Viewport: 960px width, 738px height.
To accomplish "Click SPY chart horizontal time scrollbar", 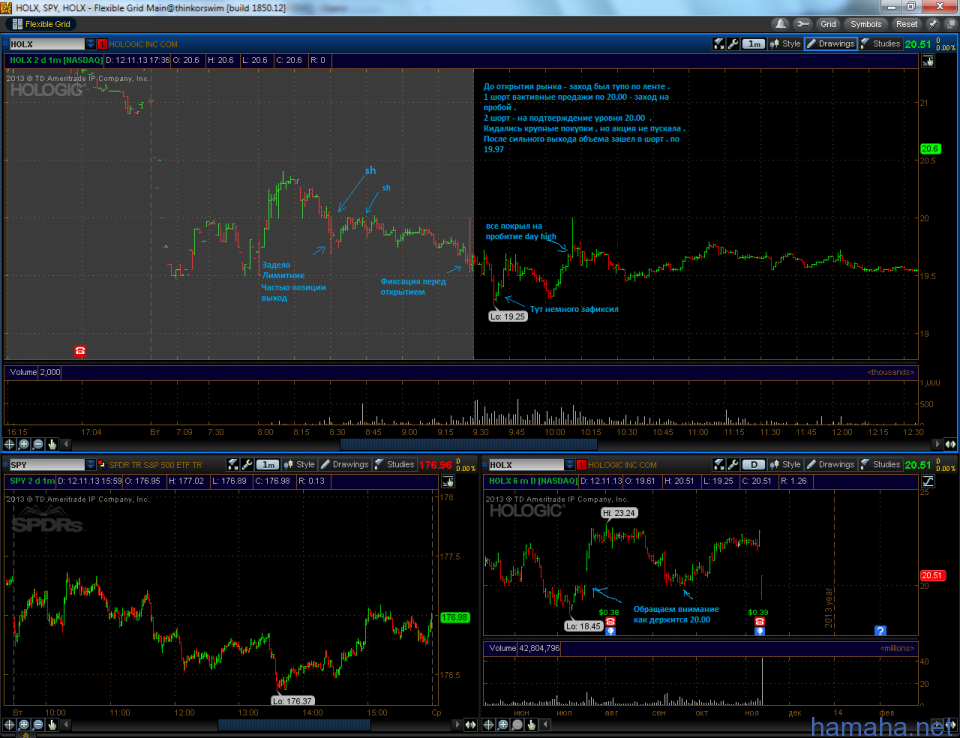I will point(294,725).
